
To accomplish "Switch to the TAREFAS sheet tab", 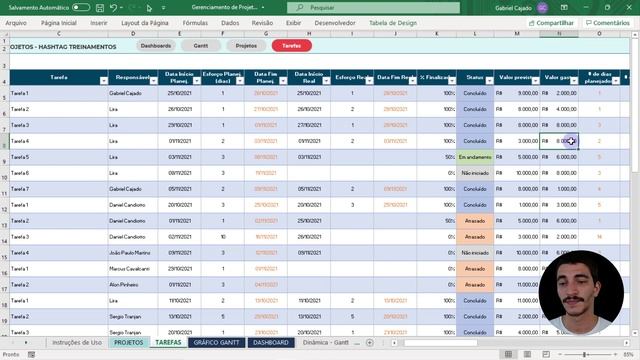I will (x=168, y=342).
